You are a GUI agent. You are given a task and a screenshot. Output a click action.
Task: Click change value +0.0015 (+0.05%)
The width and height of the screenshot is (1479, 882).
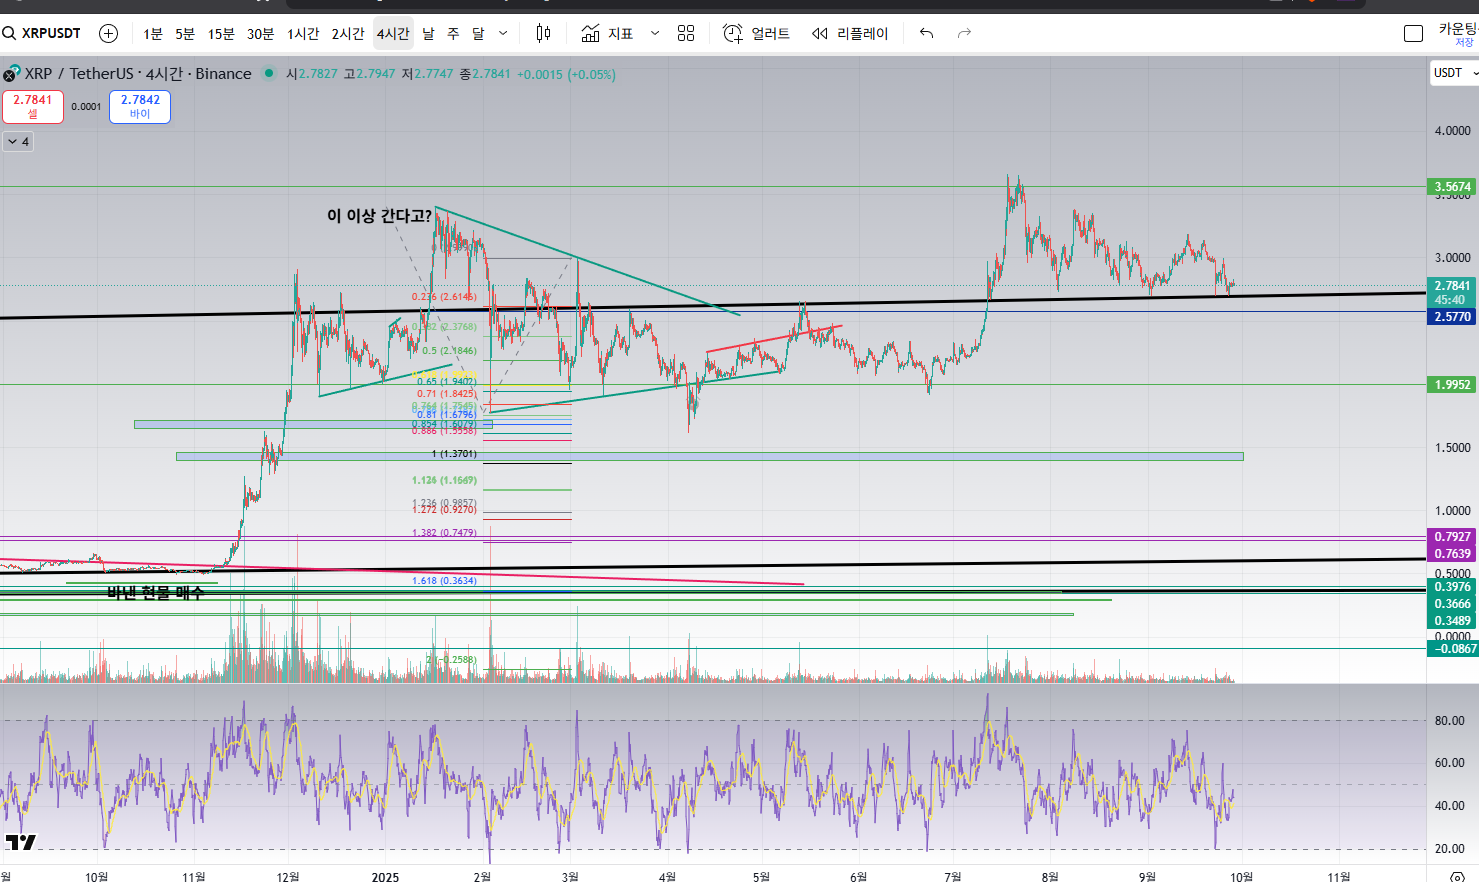566,74
